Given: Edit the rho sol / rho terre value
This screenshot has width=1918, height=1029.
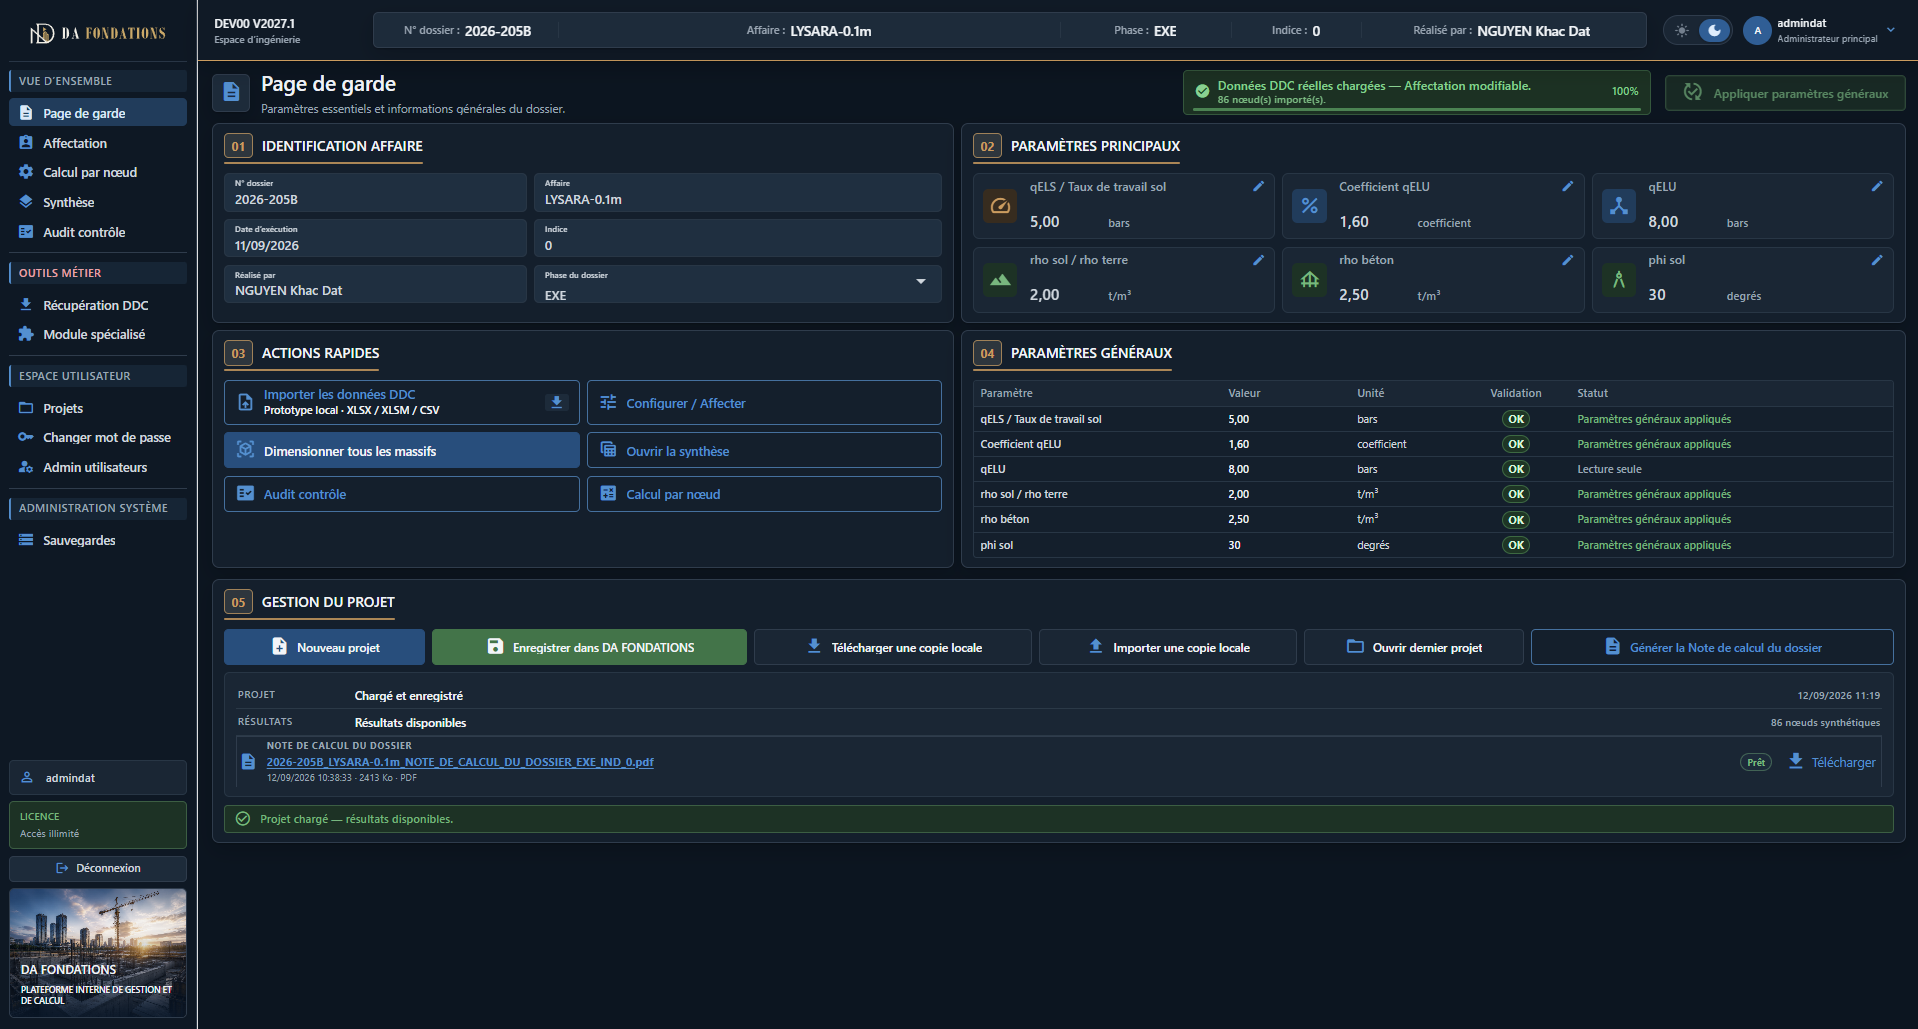Looking at the screenshot, I should click(1258, 260).
